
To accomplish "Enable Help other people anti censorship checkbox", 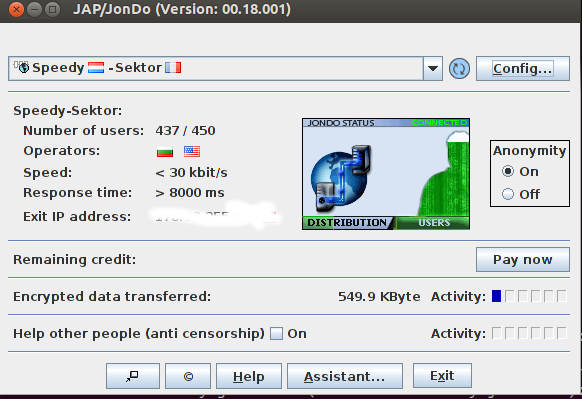I will (276, 333).
